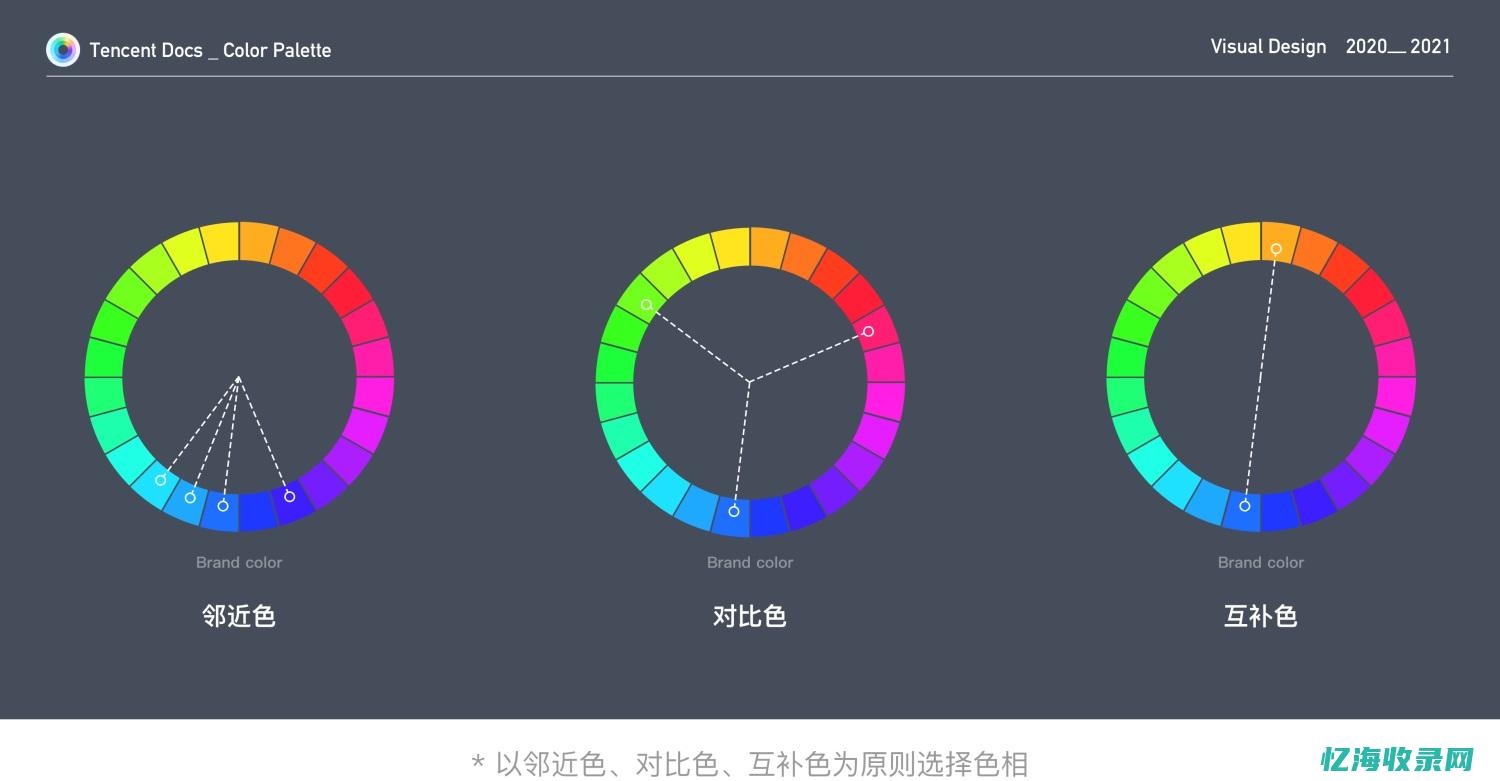Pick the indigo marker on the 邻近色 wheel
The width and height of the screenshot is (1500, 781).
[290, 496]
